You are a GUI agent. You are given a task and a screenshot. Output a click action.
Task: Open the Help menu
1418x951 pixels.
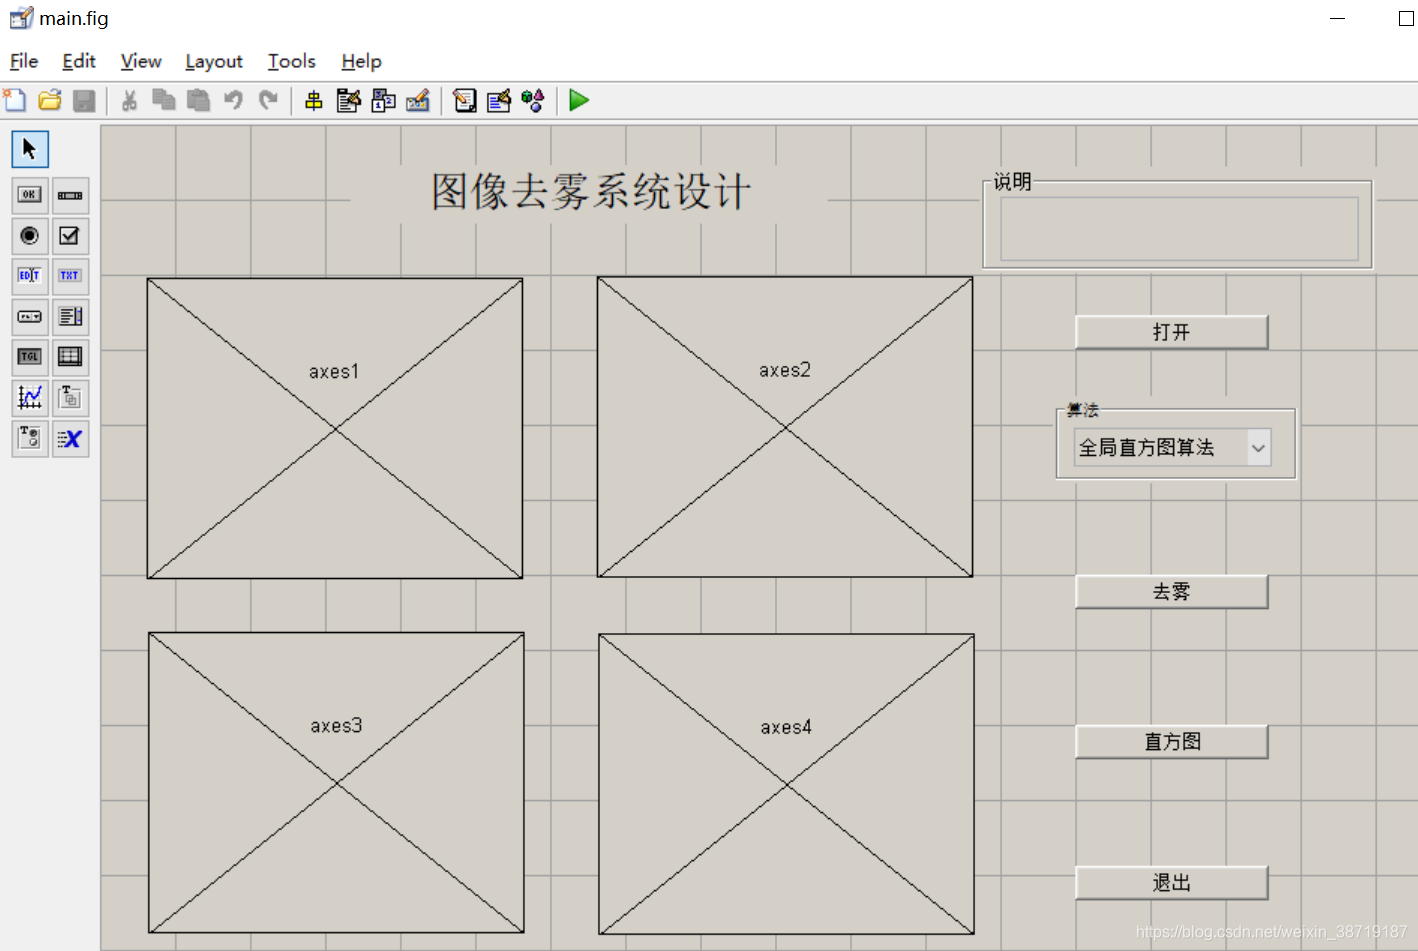pyautogui.click(x=362, y=61)
